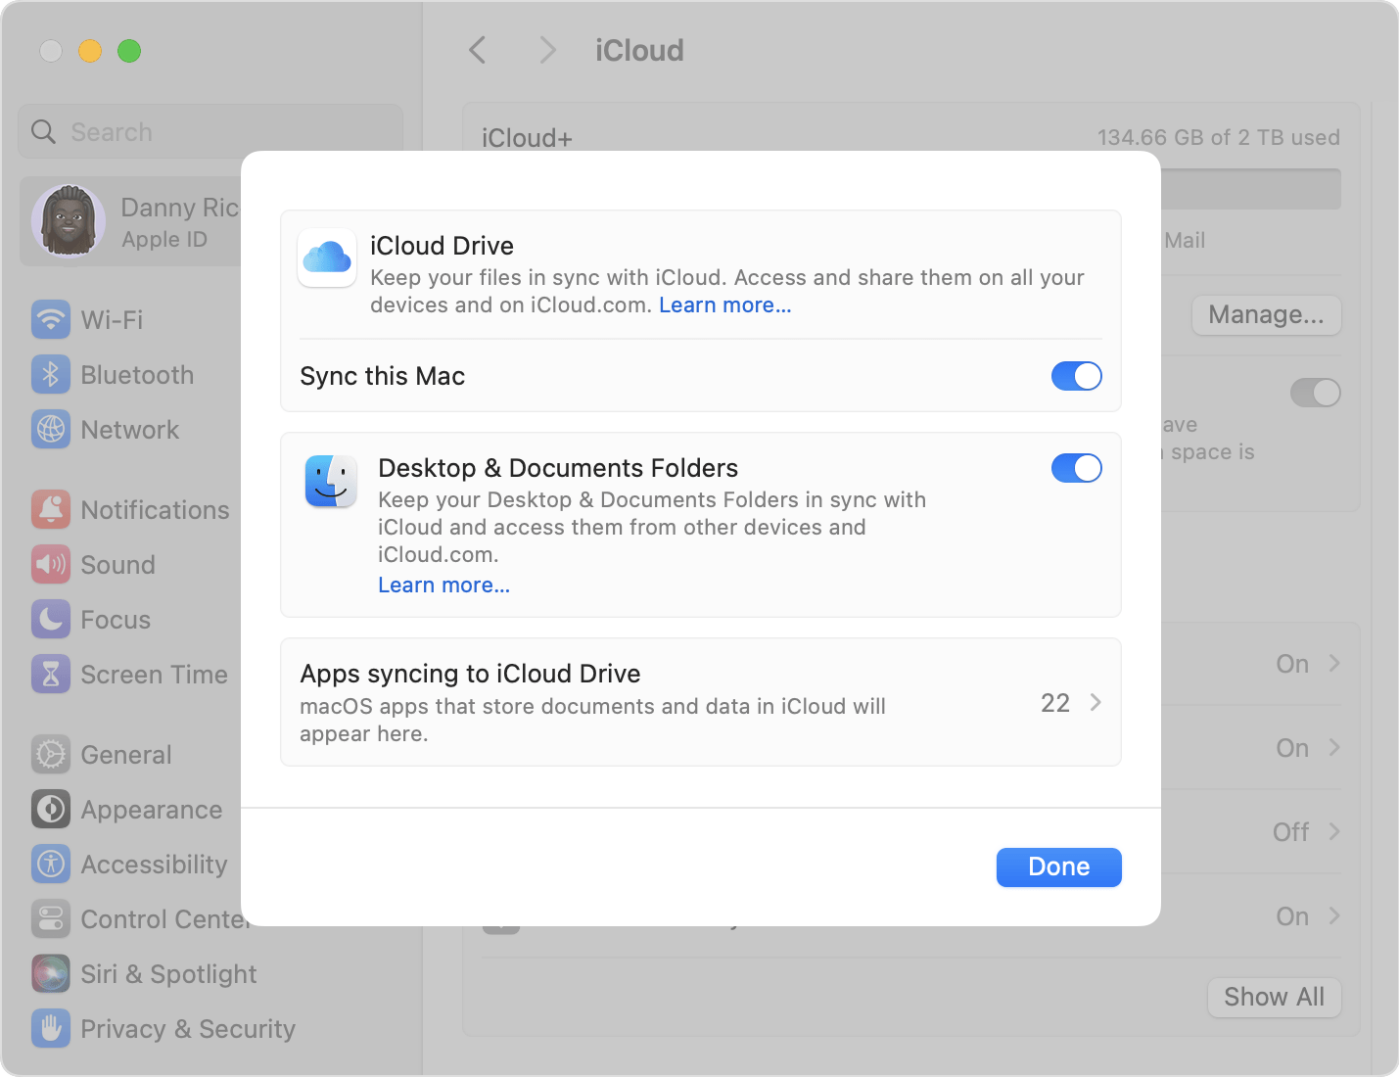Select the Siri & Spotlight sidebar icon
The width and height of the screenshot is (1399, 1077).
coord(50,973)
